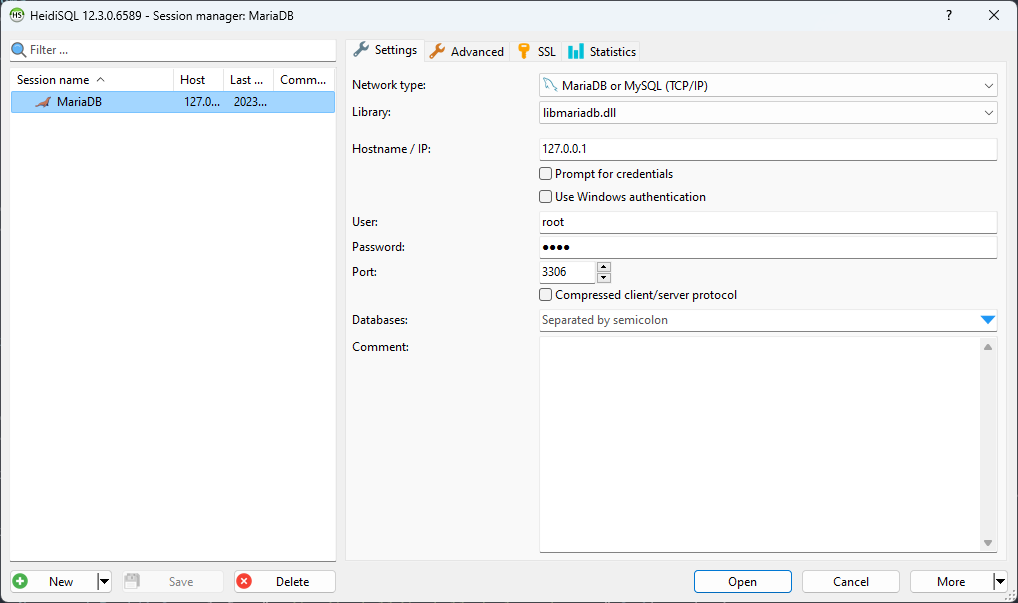
Task: Open the Library dropdown
Action: click(x=988, y=113)
